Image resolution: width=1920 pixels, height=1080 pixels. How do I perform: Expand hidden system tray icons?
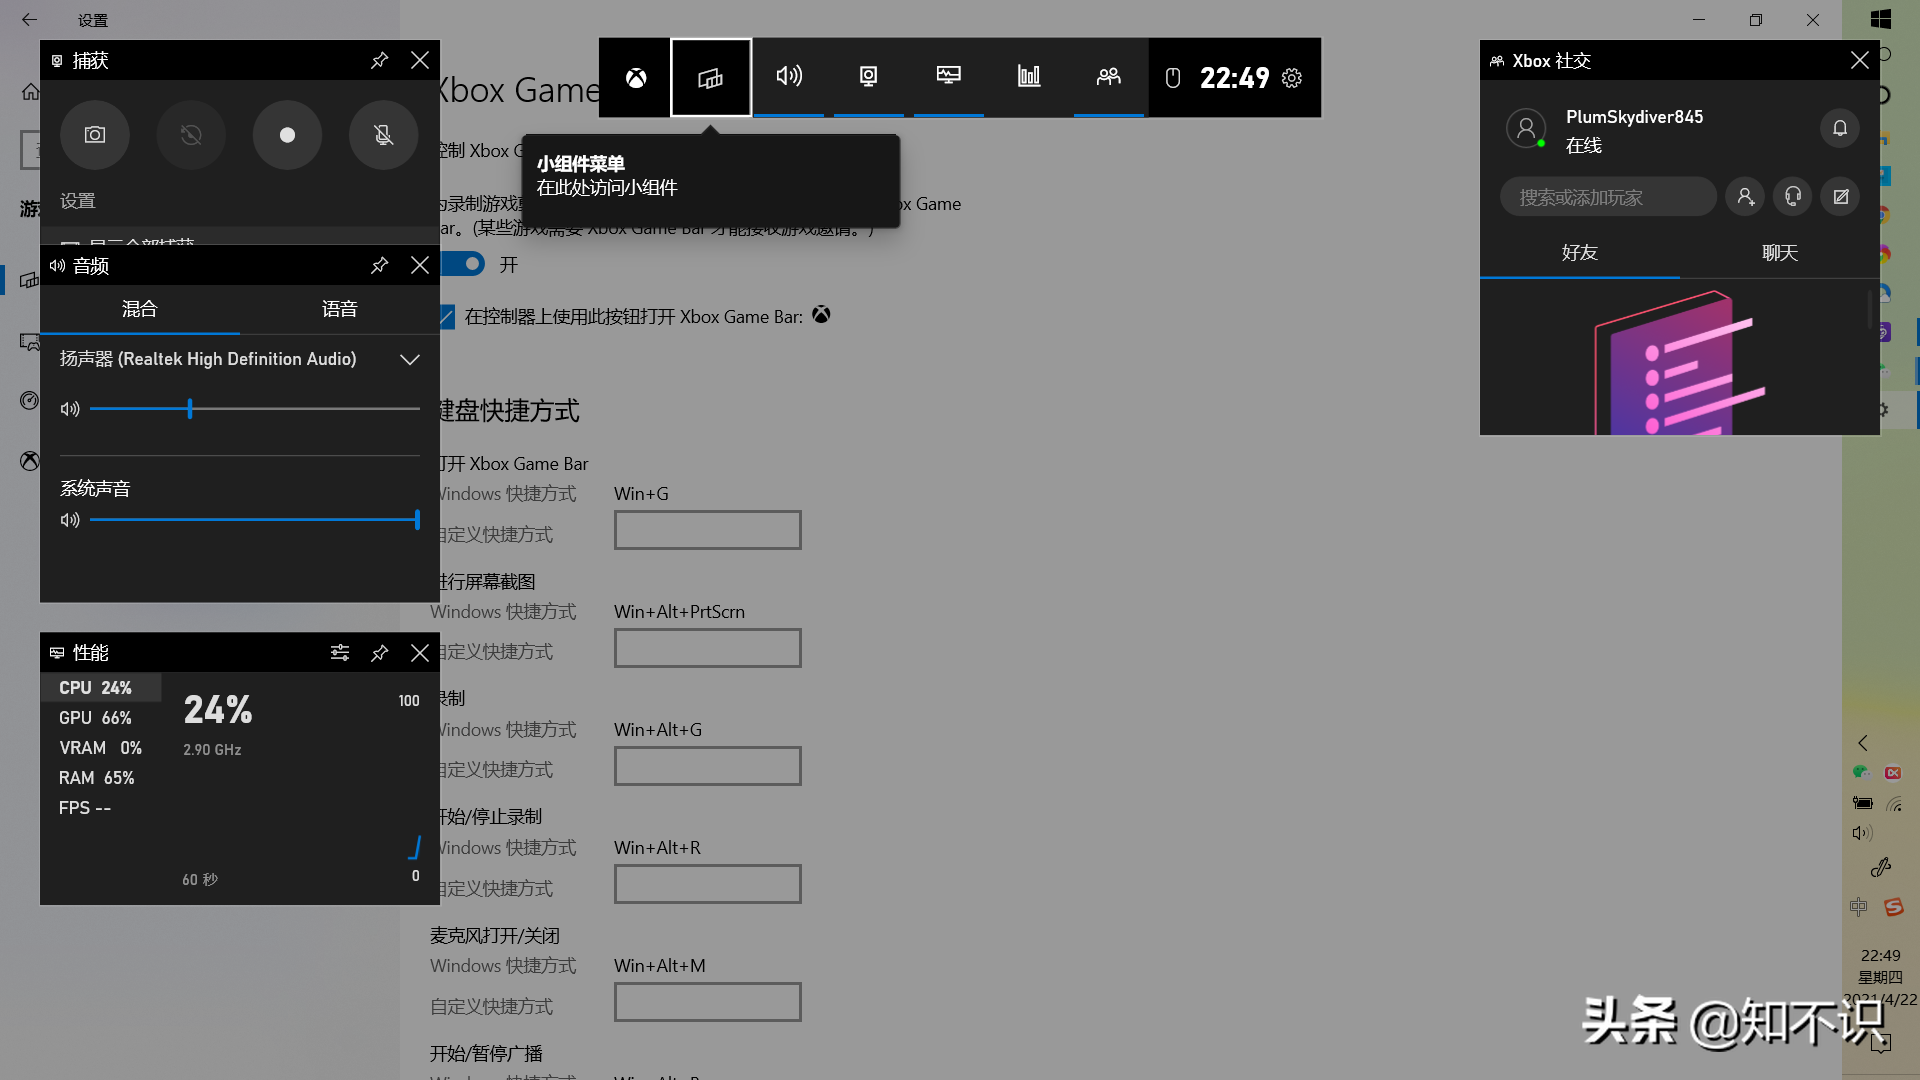coord(1862,743)
